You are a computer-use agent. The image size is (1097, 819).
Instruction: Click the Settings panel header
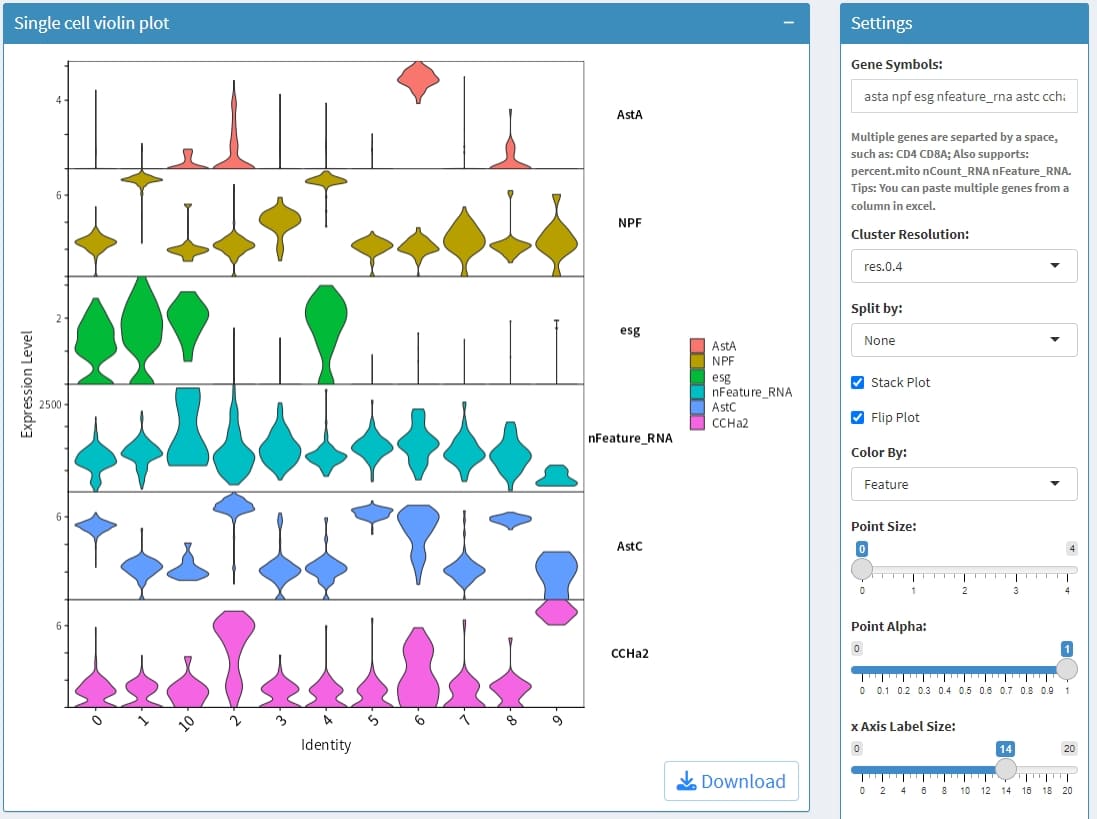click(963, 23)
